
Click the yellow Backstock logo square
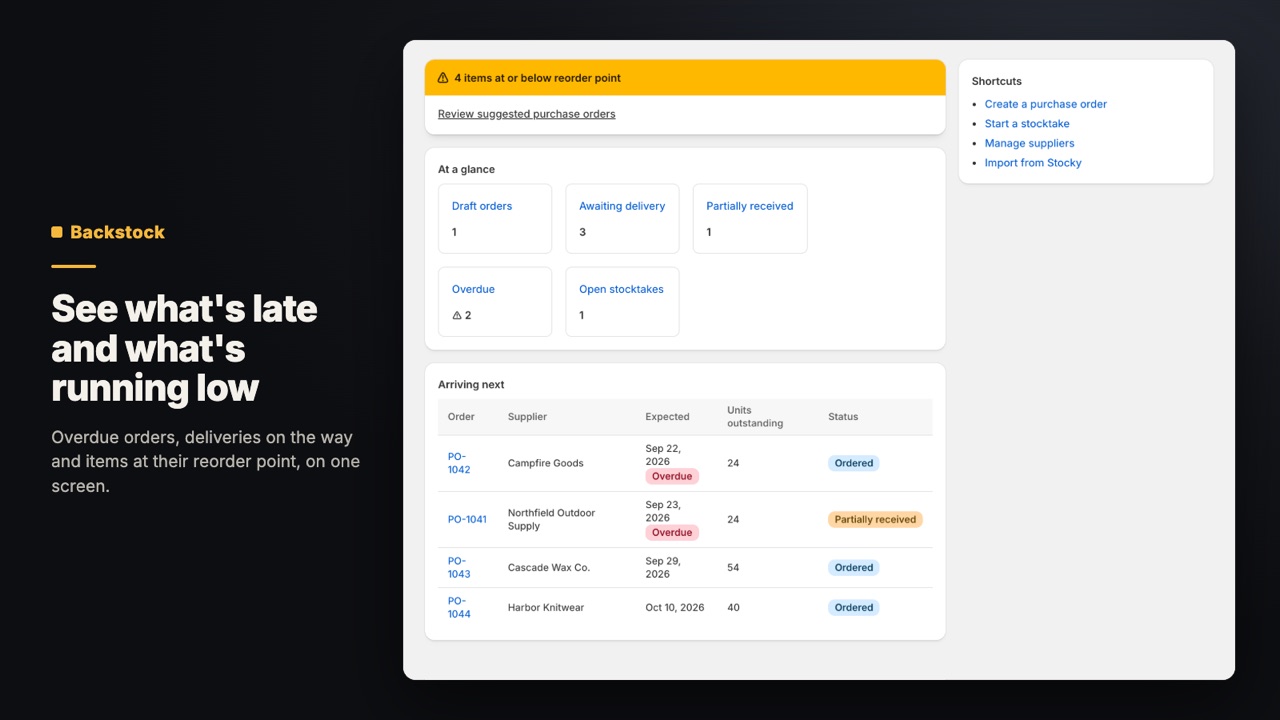pyautogui.click(x=57, y=232)
